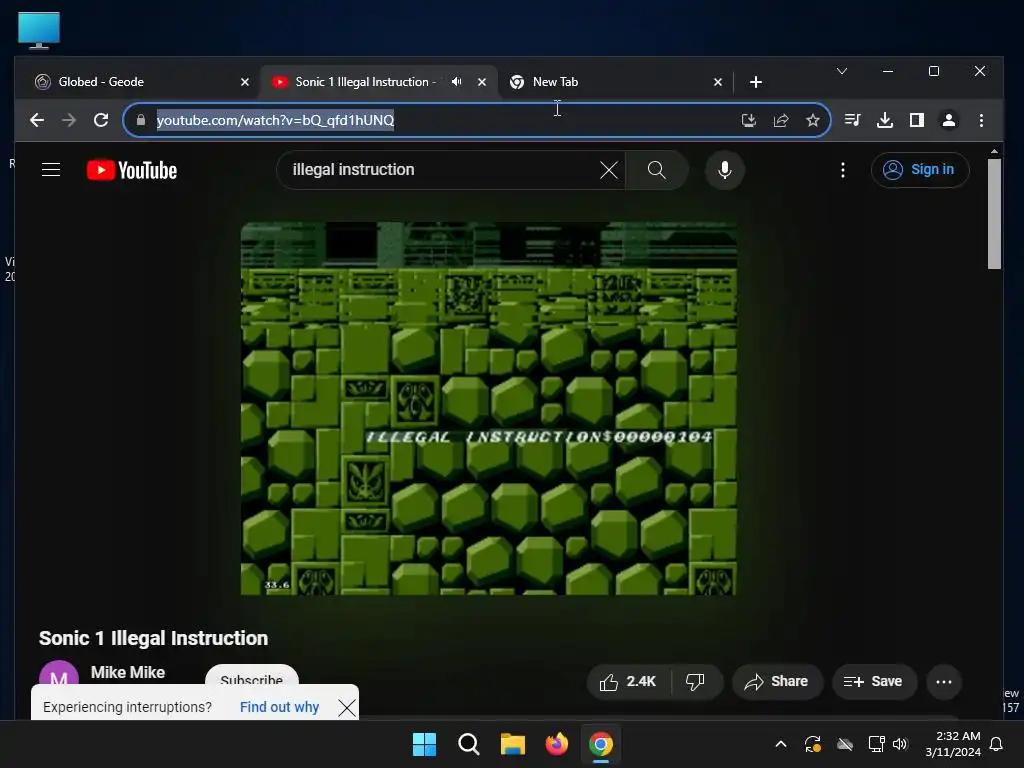Close the Sonic 1 Illegal Instruction tab

(482, 82)
